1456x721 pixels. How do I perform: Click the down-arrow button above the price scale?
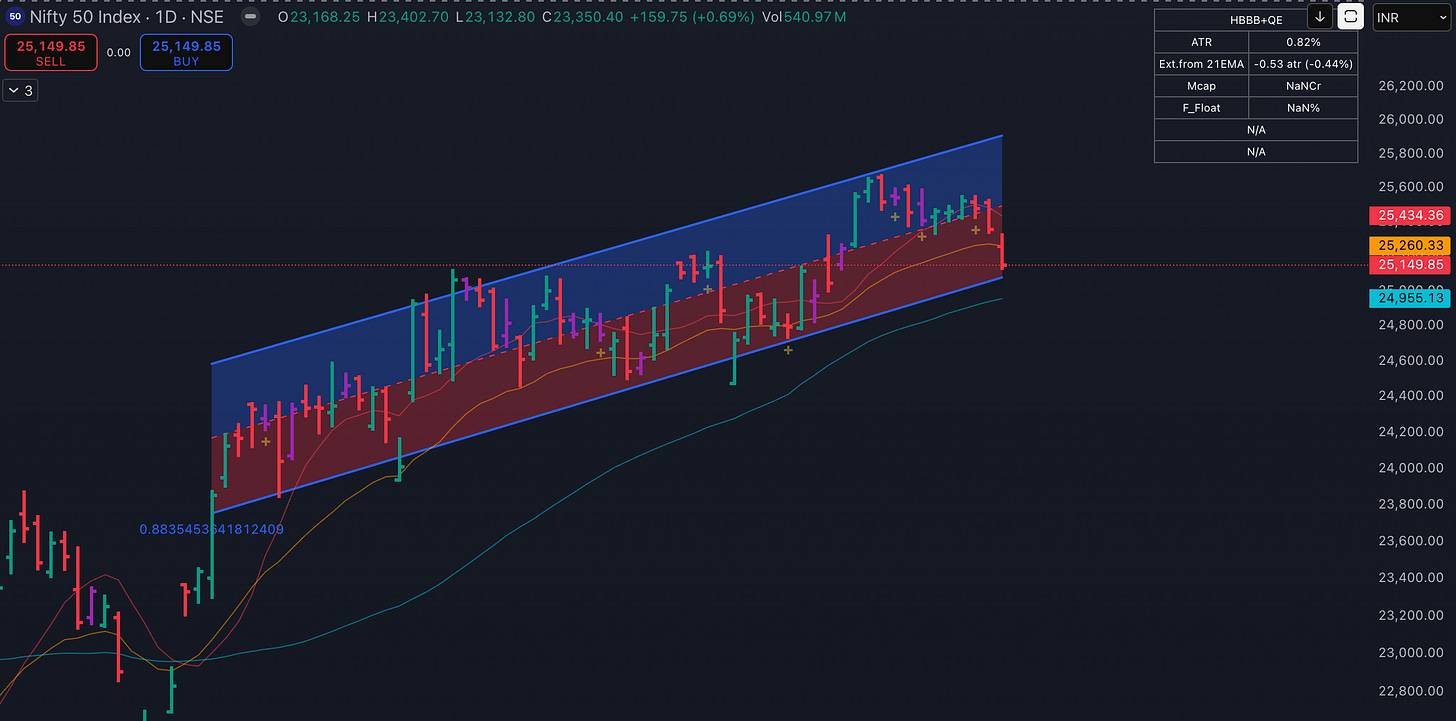[1320, 16]
